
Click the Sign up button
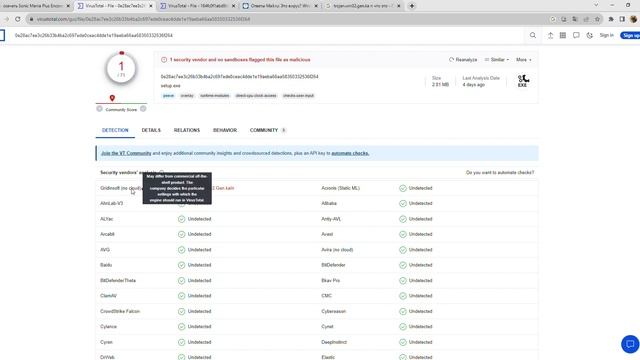click(x=630, y=36)
